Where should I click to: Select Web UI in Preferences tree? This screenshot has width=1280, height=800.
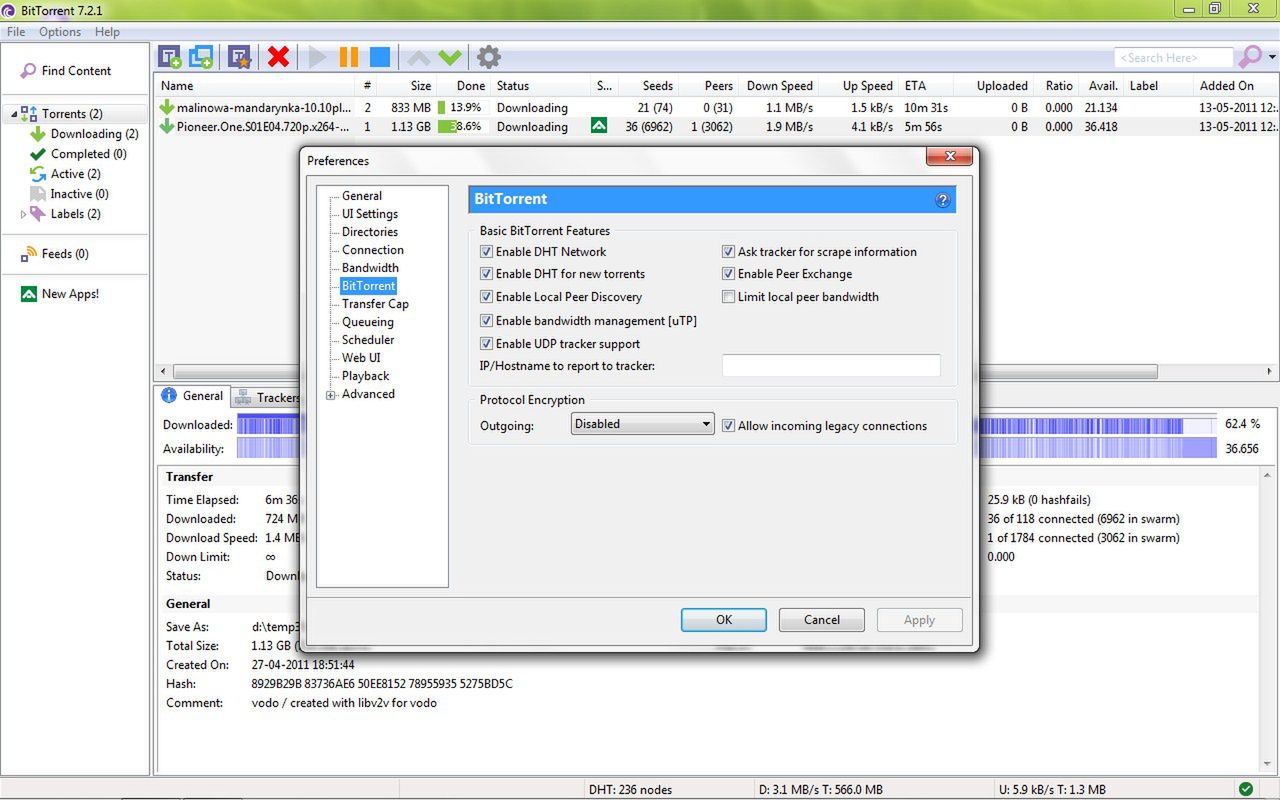[x=361, y=358]
